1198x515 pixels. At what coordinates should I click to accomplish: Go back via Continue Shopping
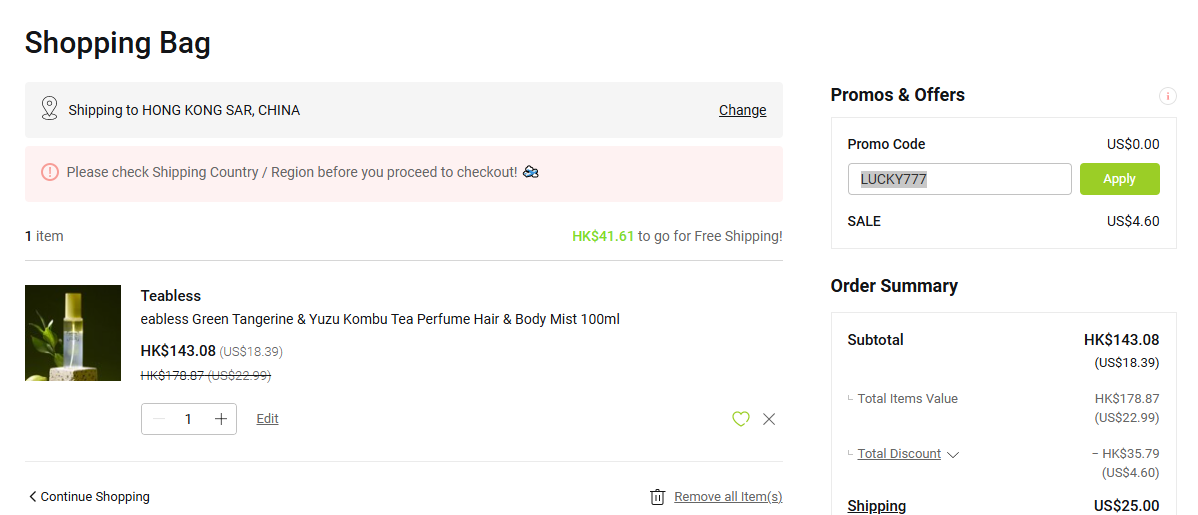[95, 497]
